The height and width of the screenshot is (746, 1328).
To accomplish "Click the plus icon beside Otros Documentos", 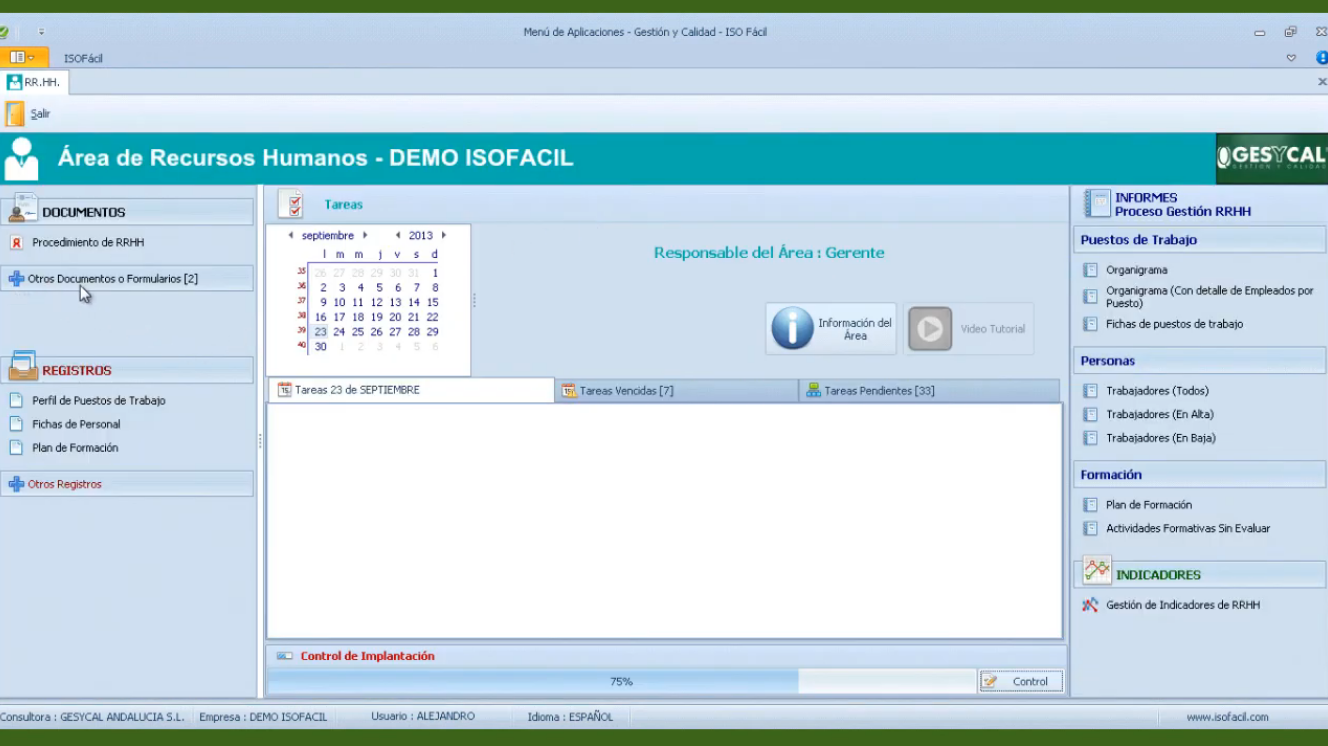I will 16,279.
